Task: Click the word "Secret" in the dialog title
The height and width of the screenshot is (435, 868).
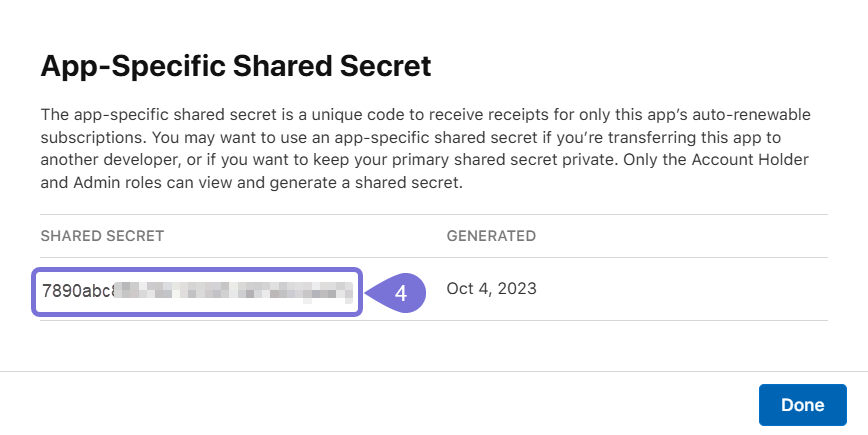Action: click(383, 67)
